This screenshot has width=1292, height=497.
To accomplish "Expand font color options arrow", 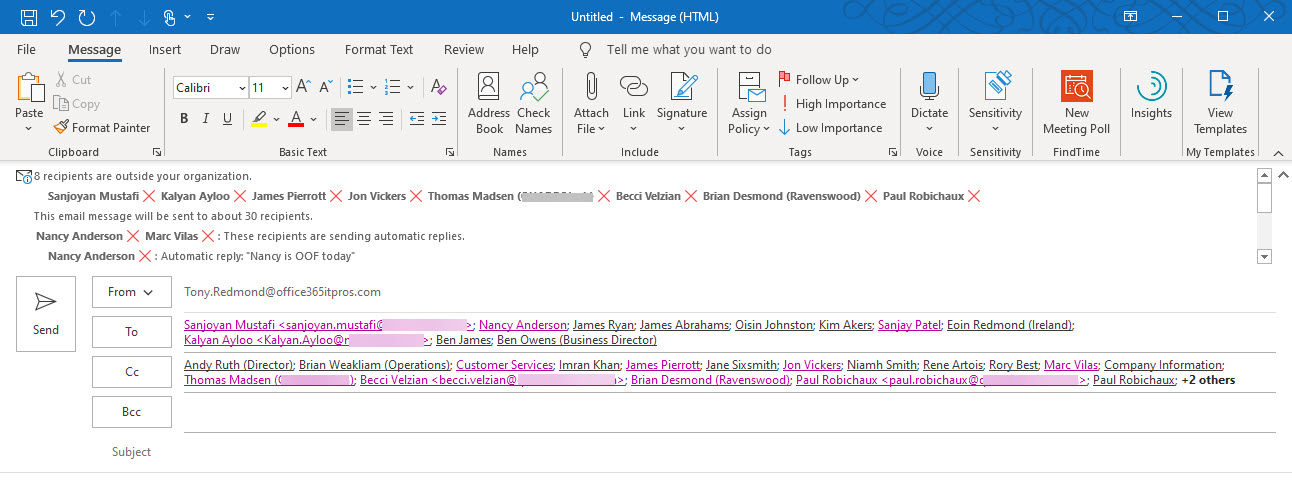I will [x=313, y=120].
